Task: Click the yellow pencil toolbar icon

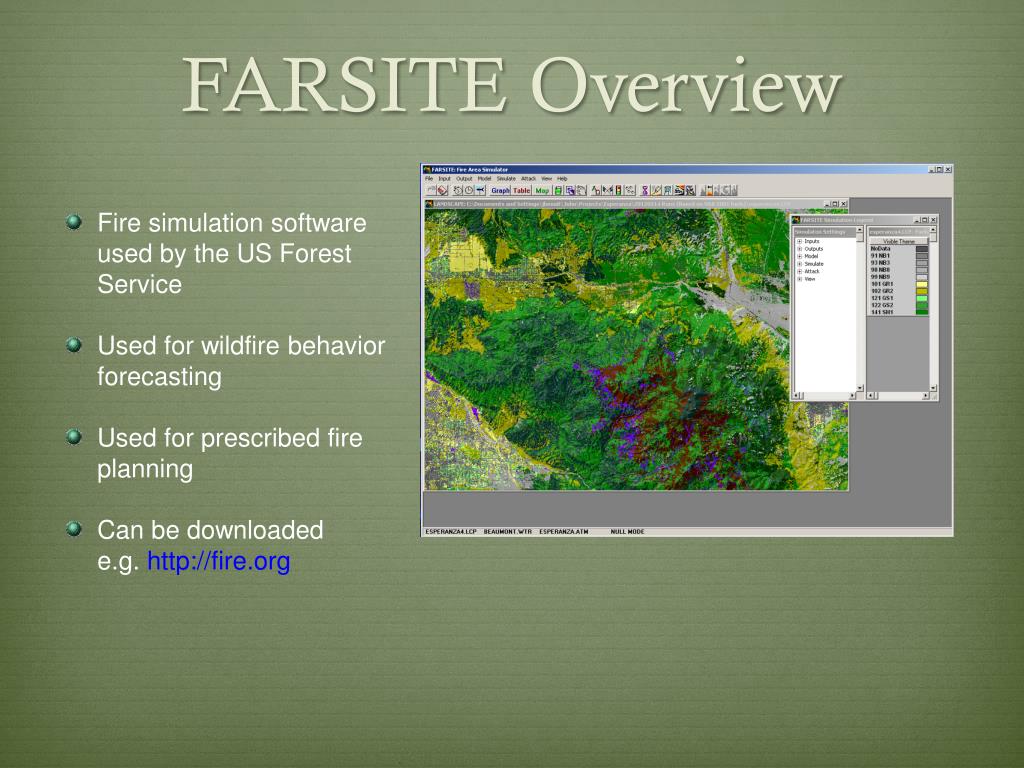Action: (x=656, y=190)
